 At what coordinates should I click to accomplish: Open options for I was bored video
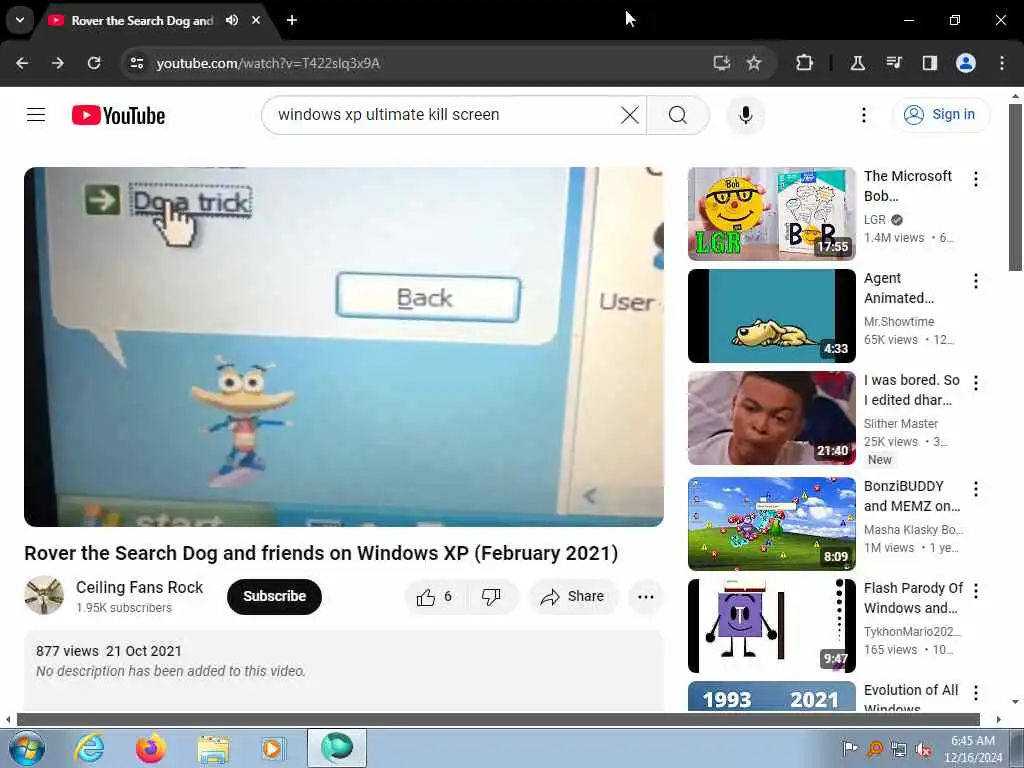coord(976,383)
